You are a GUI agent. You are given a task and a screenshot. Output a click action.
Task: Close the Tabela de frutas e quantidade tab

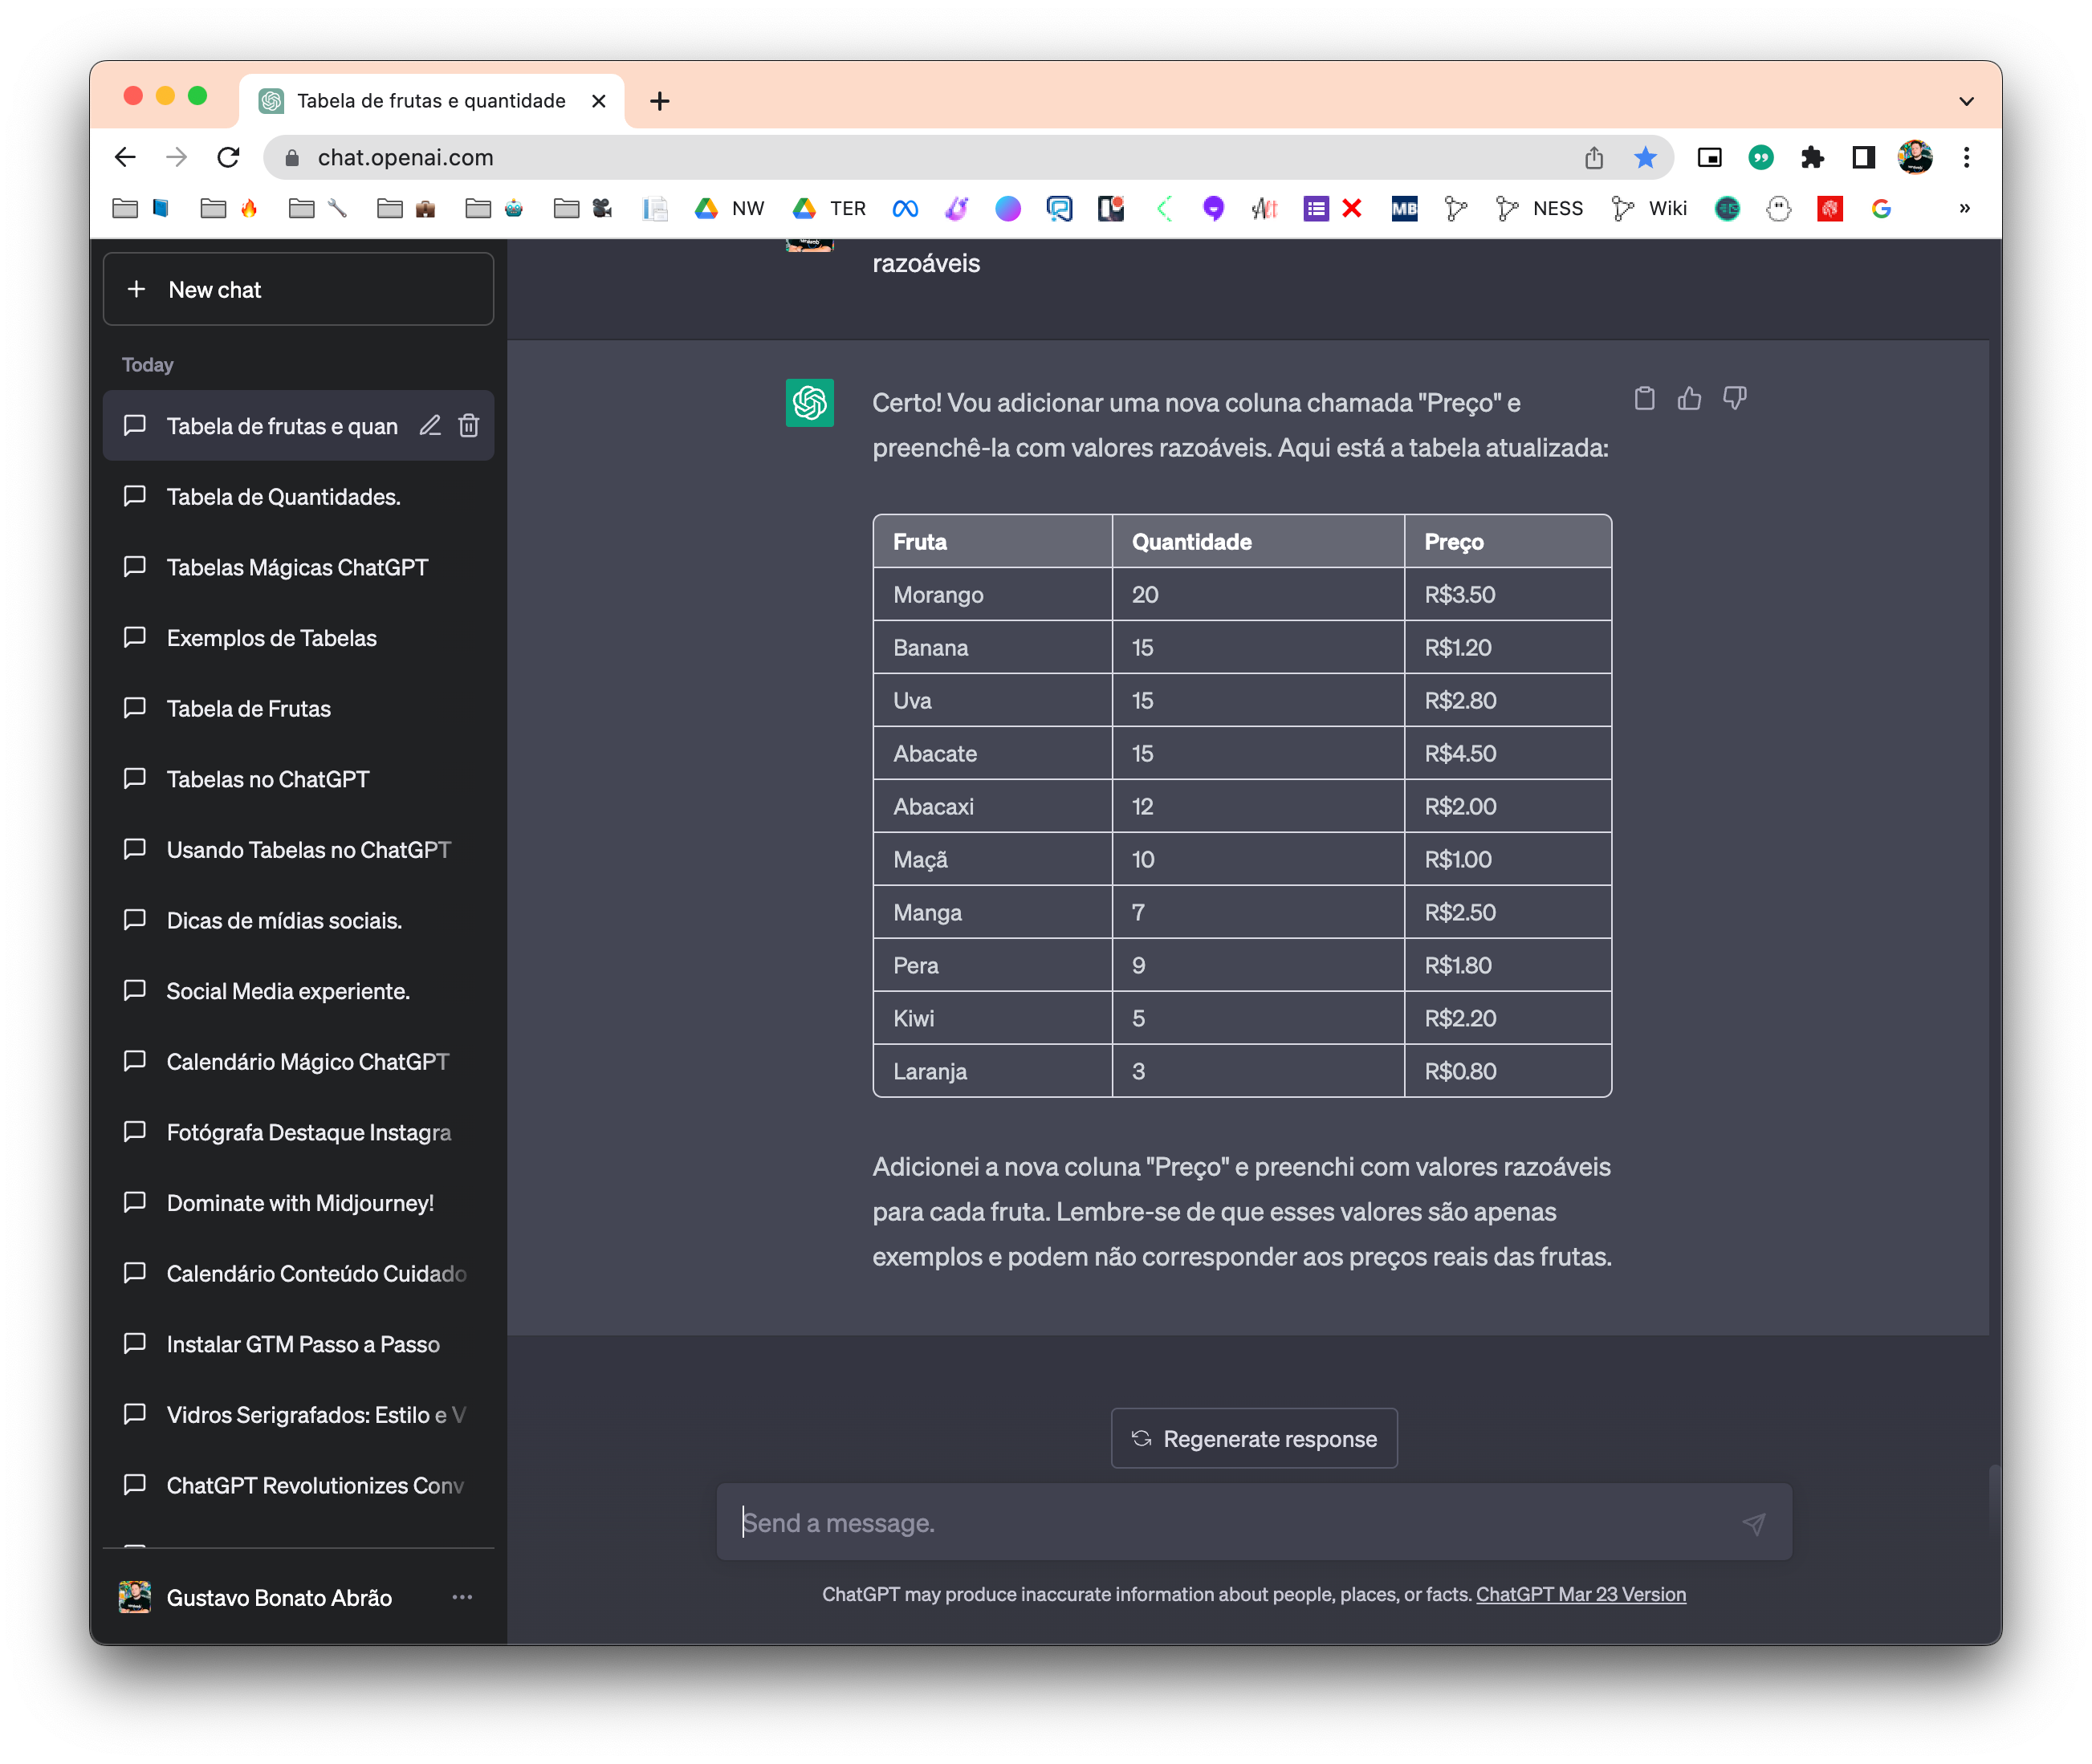click(x=598, y=101)
